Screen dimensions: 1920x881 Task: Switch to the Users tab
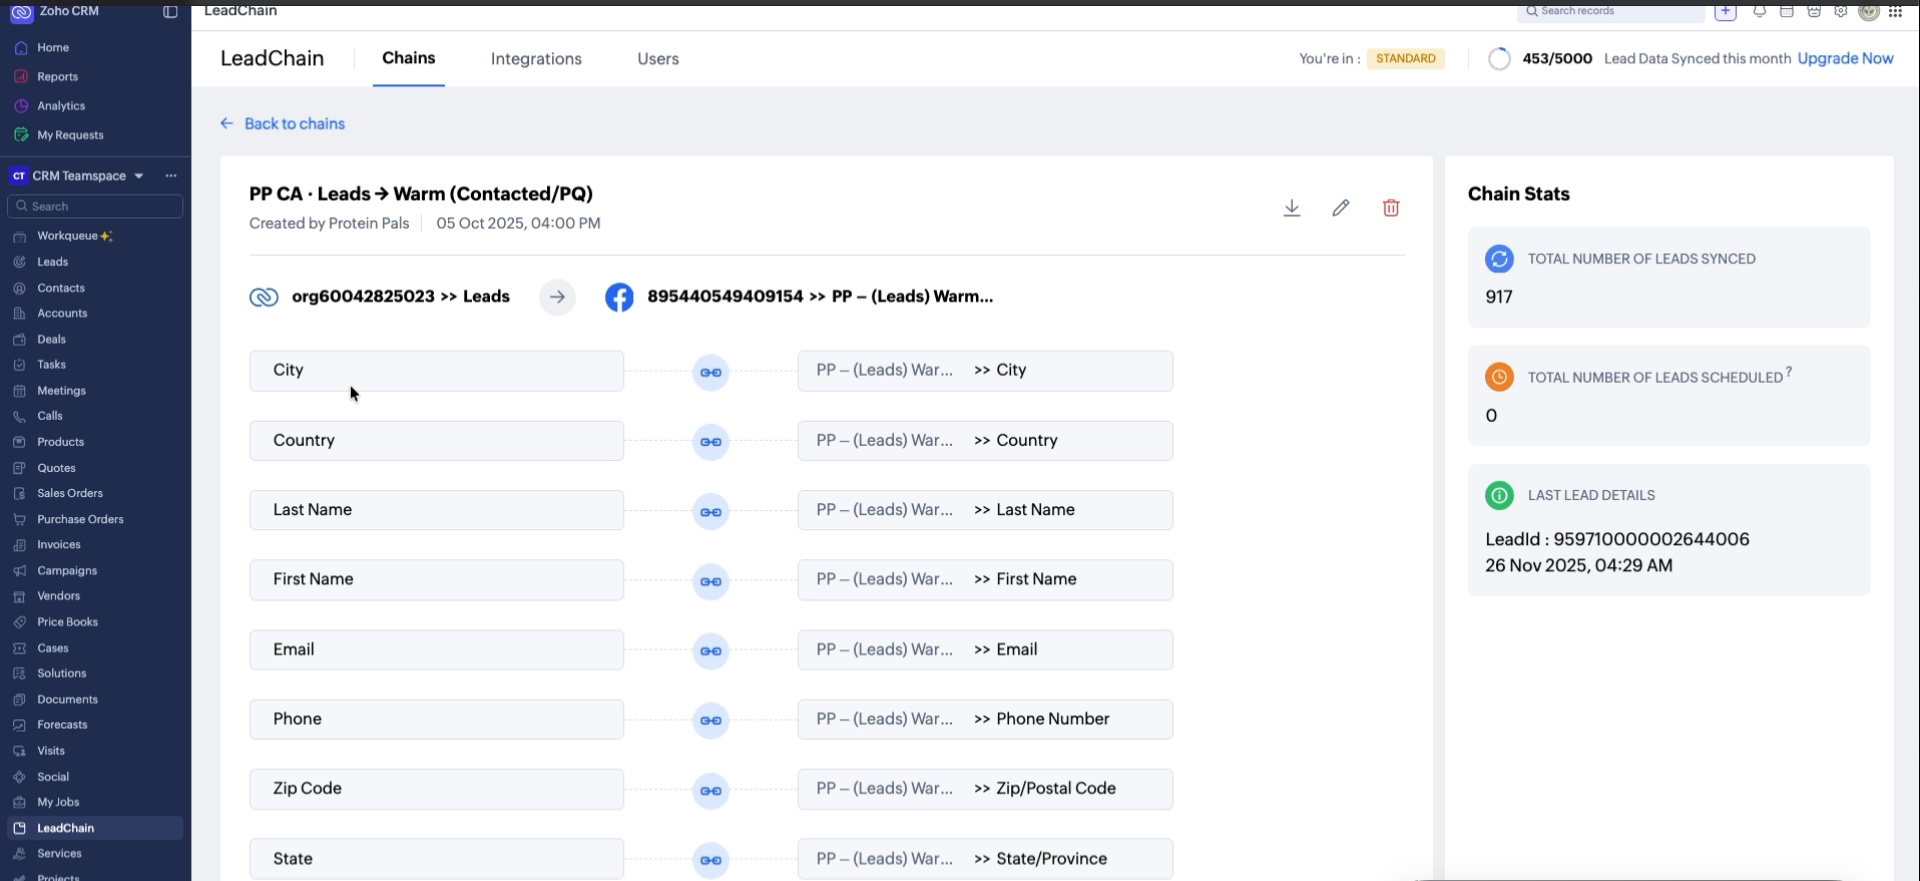tap(658, 59)
